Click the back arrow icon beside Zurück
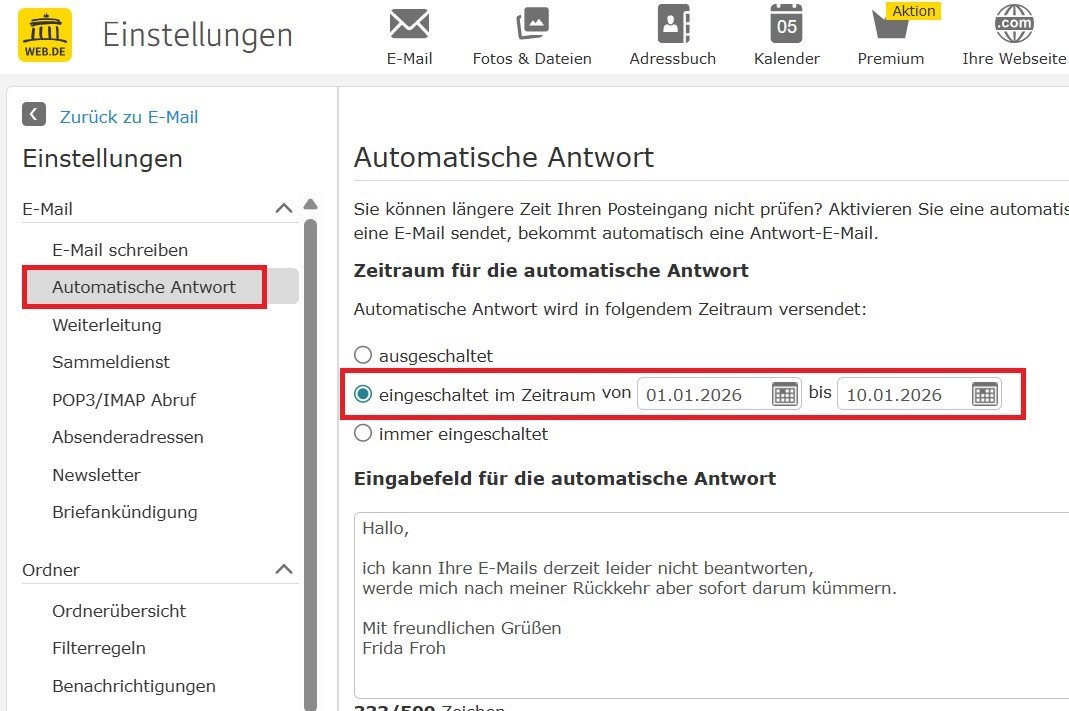Viewport: 1069px width, 711px height. click(x=34, y=114)
